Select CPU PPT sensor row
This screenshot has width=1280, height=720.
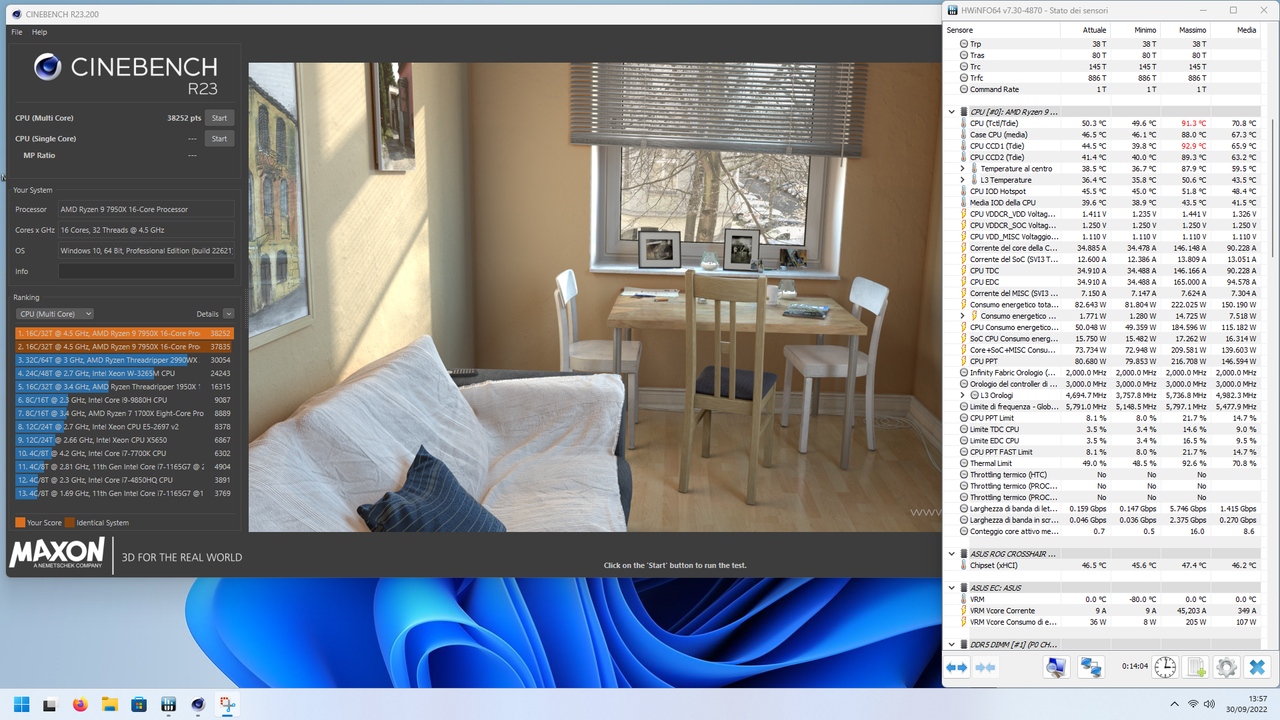pyautogui.click(x=1103, y=361)
